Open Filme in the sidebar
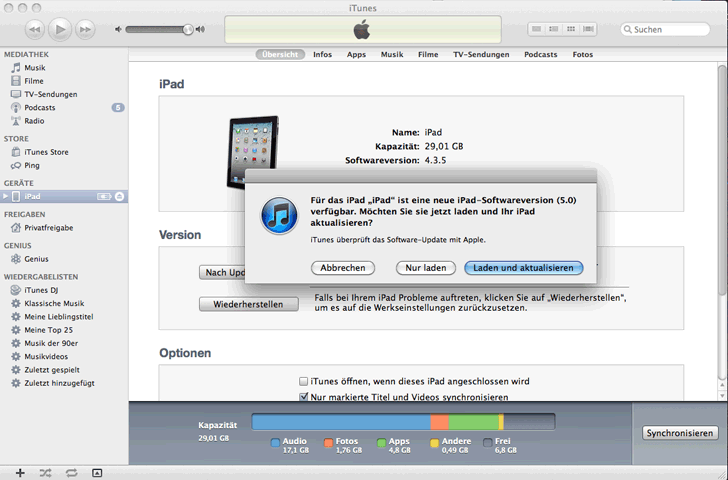 tap(33, 81)
